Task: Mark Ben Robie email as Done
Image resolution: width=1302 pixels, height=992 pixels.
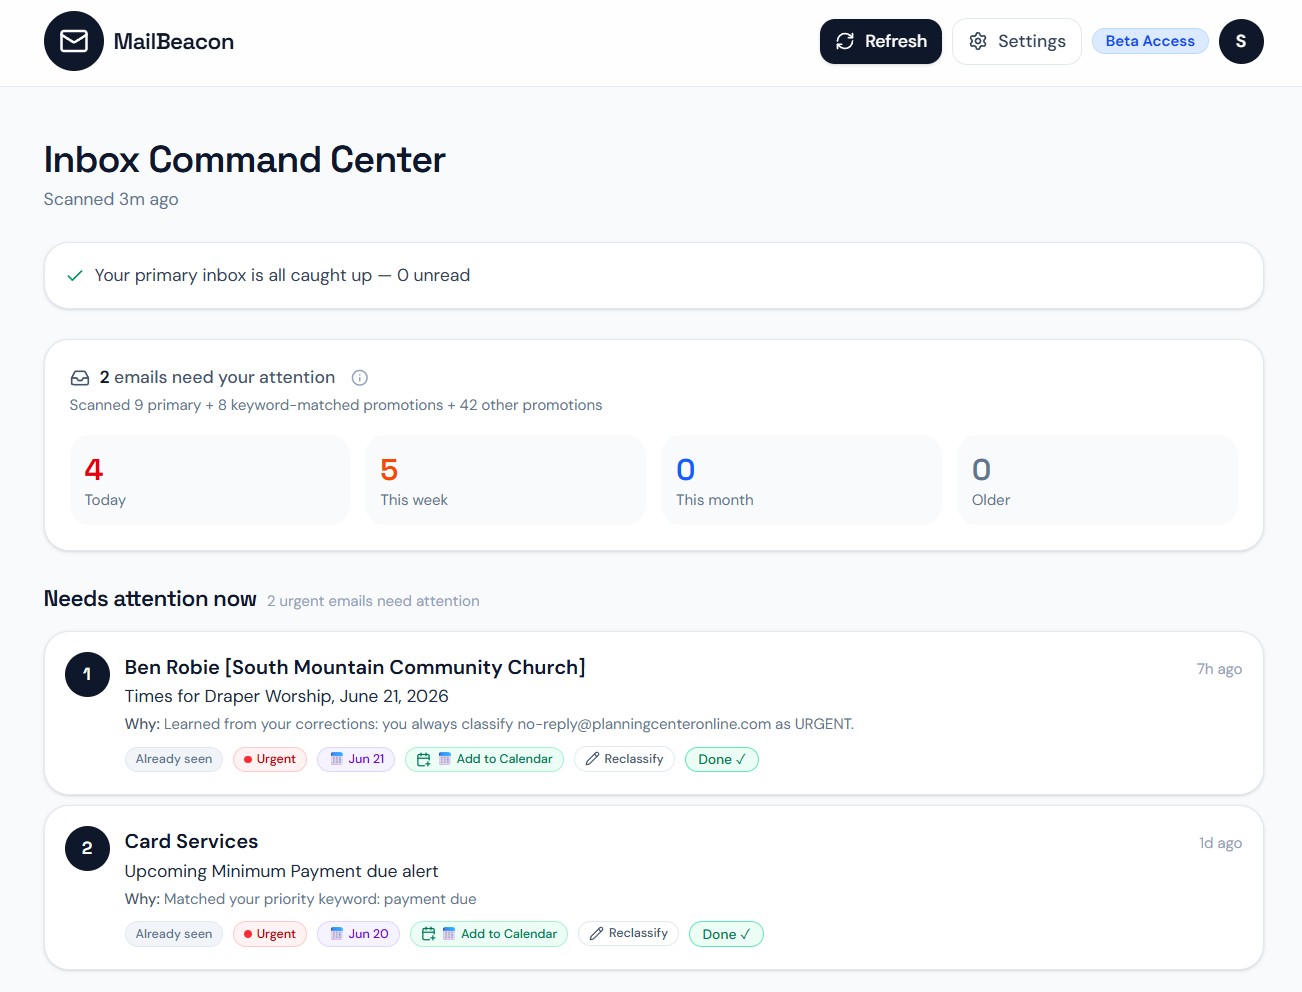Action: [722, 759]
